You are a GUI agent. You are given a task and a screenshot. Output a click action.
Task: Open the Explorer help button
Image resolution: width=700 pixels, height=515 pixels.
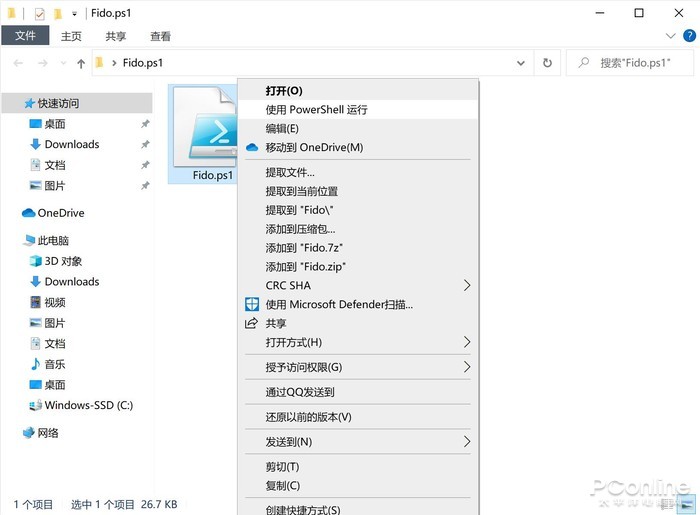click(689, 36)
